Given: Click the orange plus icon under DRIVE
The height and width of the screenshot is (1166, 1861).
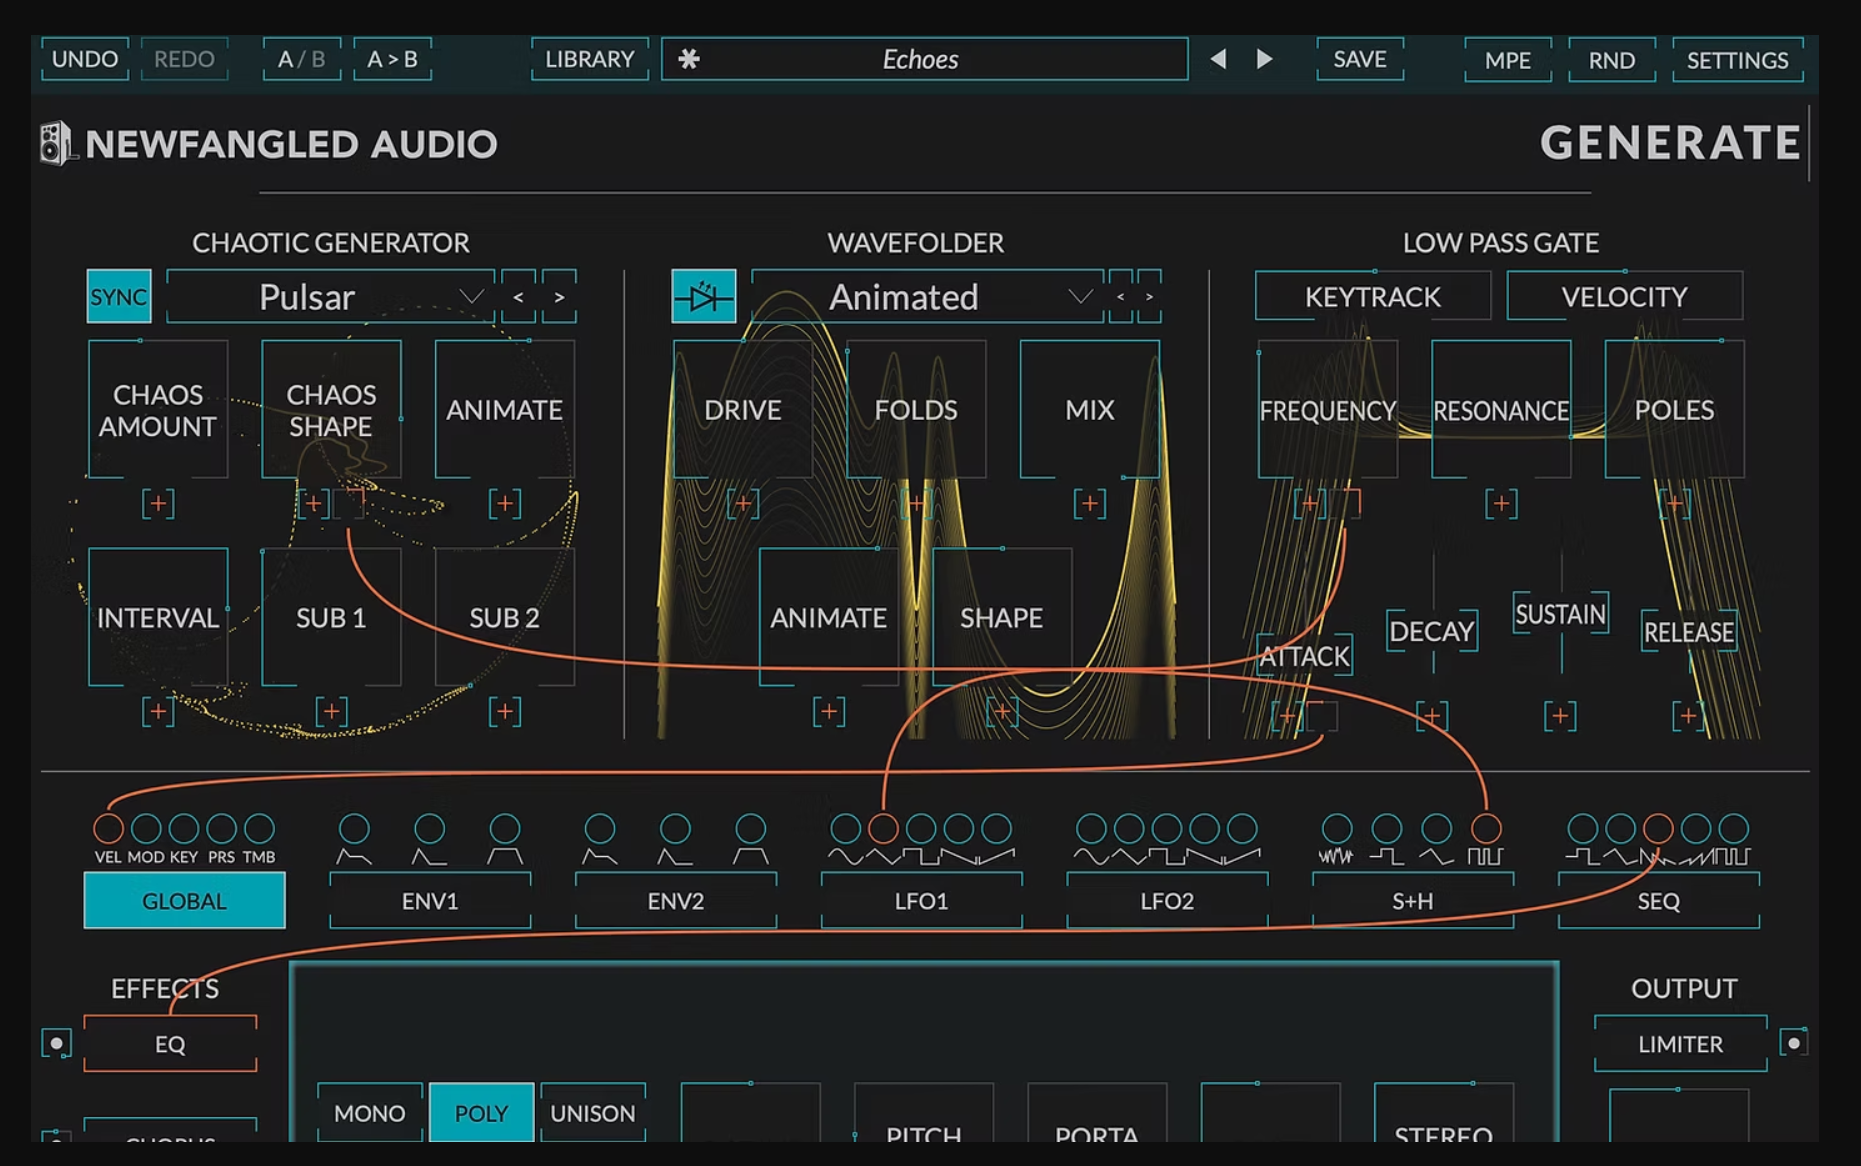Looking at the screenshot, I should coord(744,503).
